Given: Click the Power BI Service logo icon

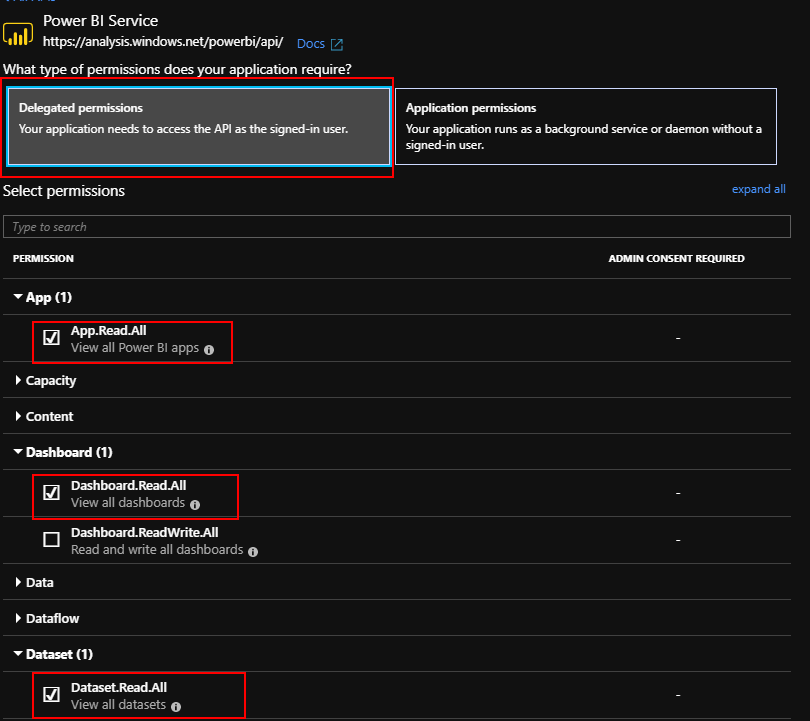Looking at the screenshot, I should [x=18, y=34].
